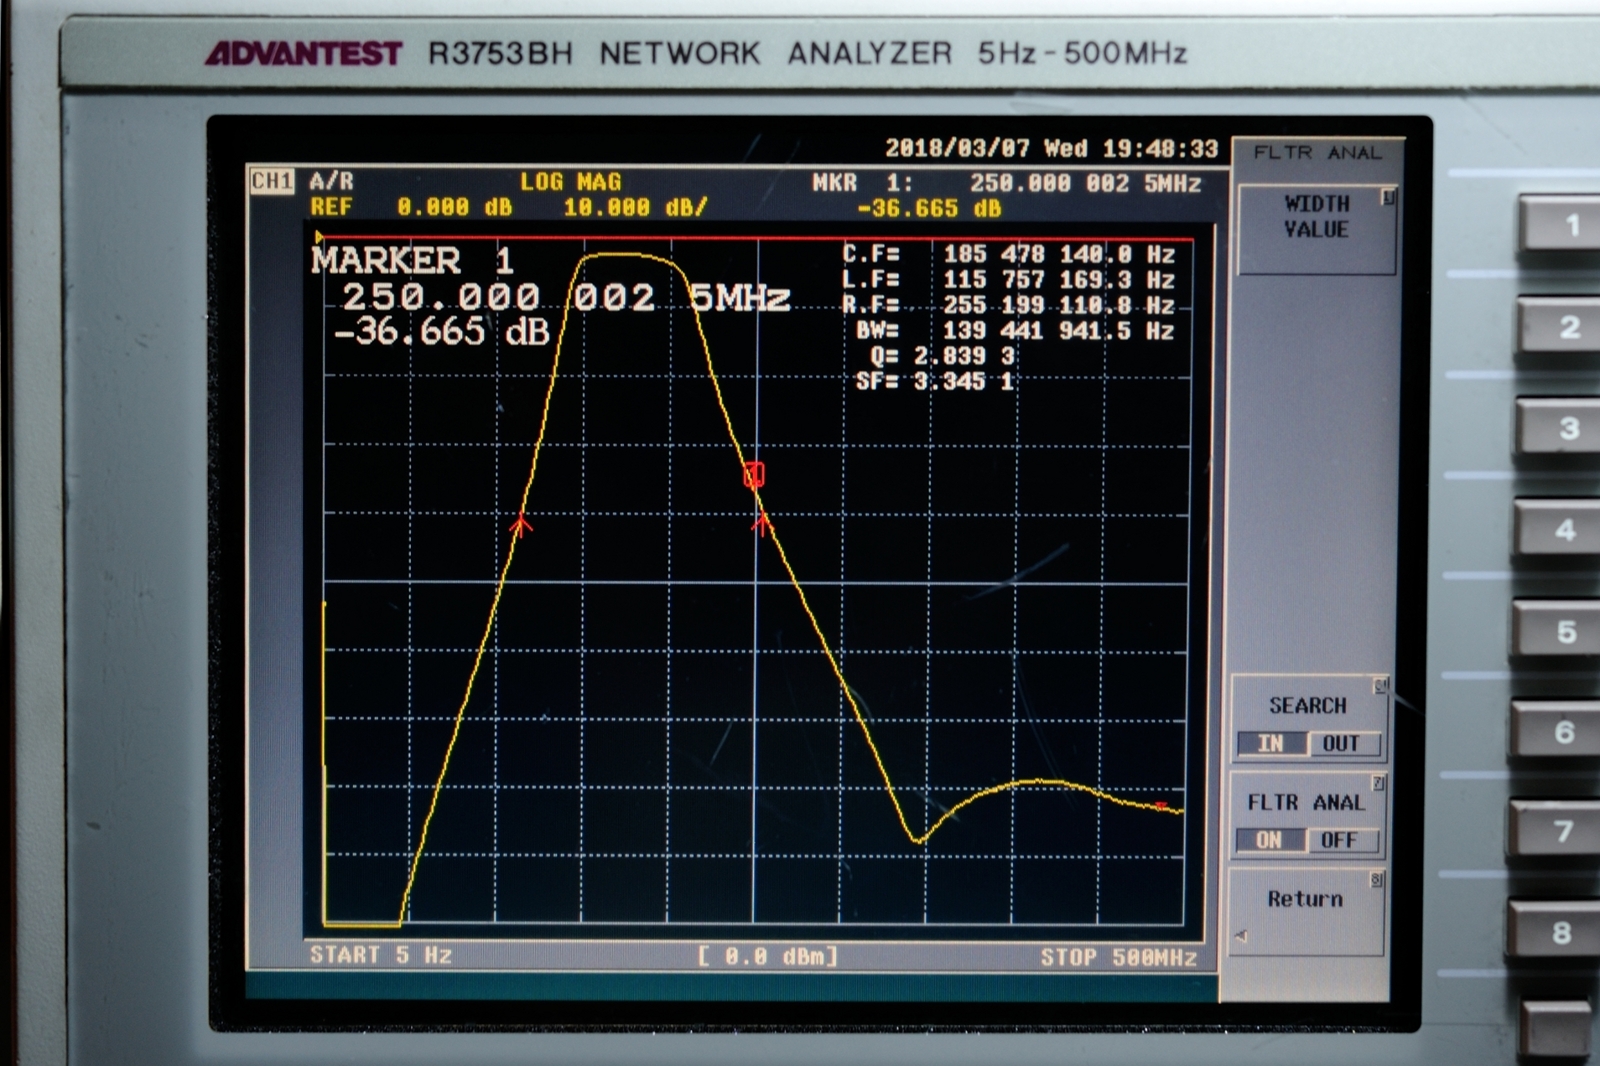Switch FLTR ANAL to OFF
The image size is (1600, 1066).
1339,841
